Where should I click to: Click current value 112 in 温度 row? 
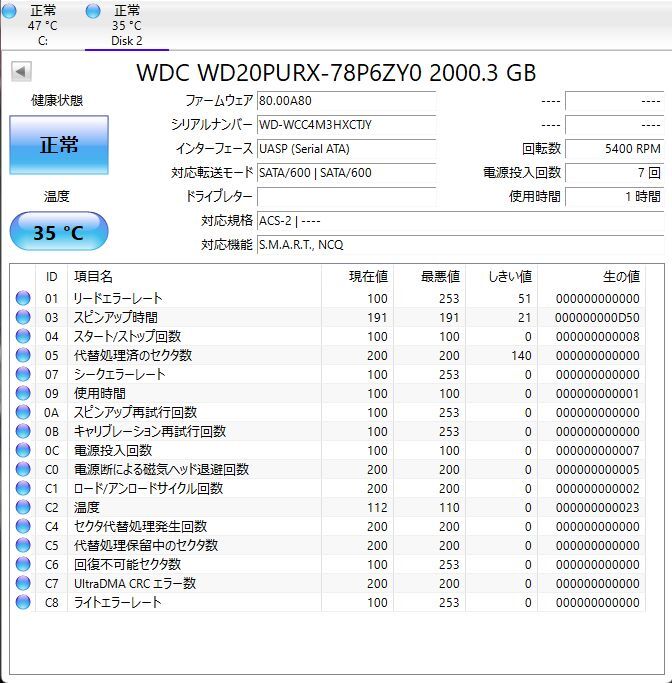click(x=377, y=507)
